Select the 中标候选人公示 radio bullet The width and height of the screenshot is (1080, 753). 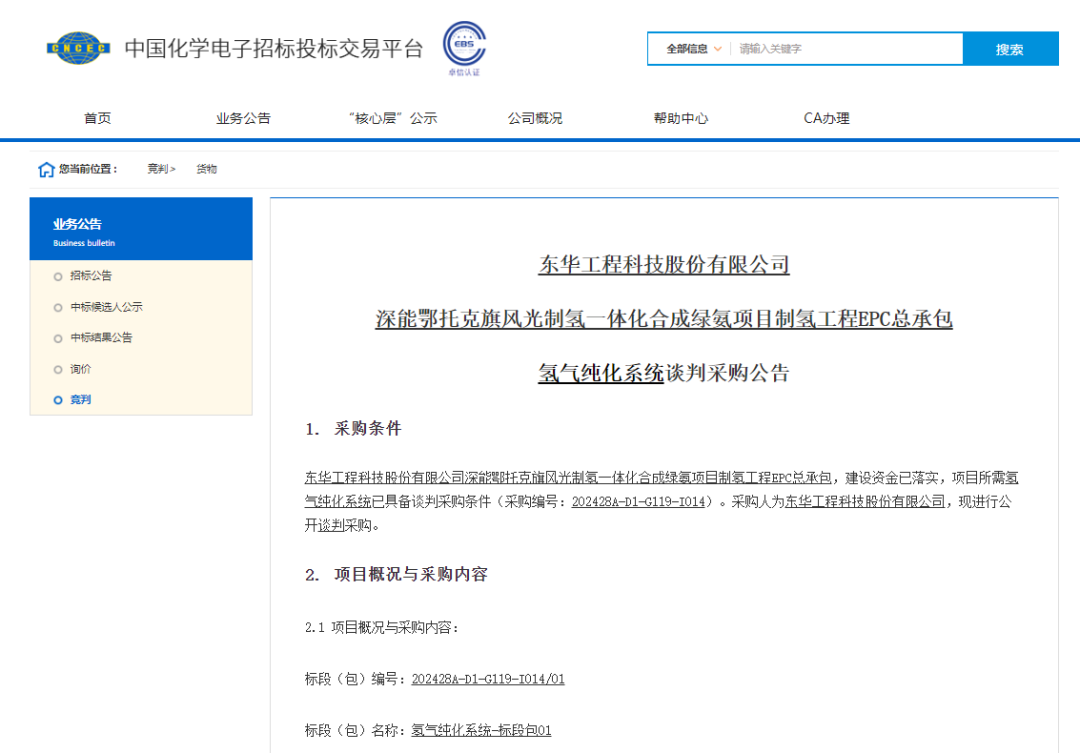(58, 307)
